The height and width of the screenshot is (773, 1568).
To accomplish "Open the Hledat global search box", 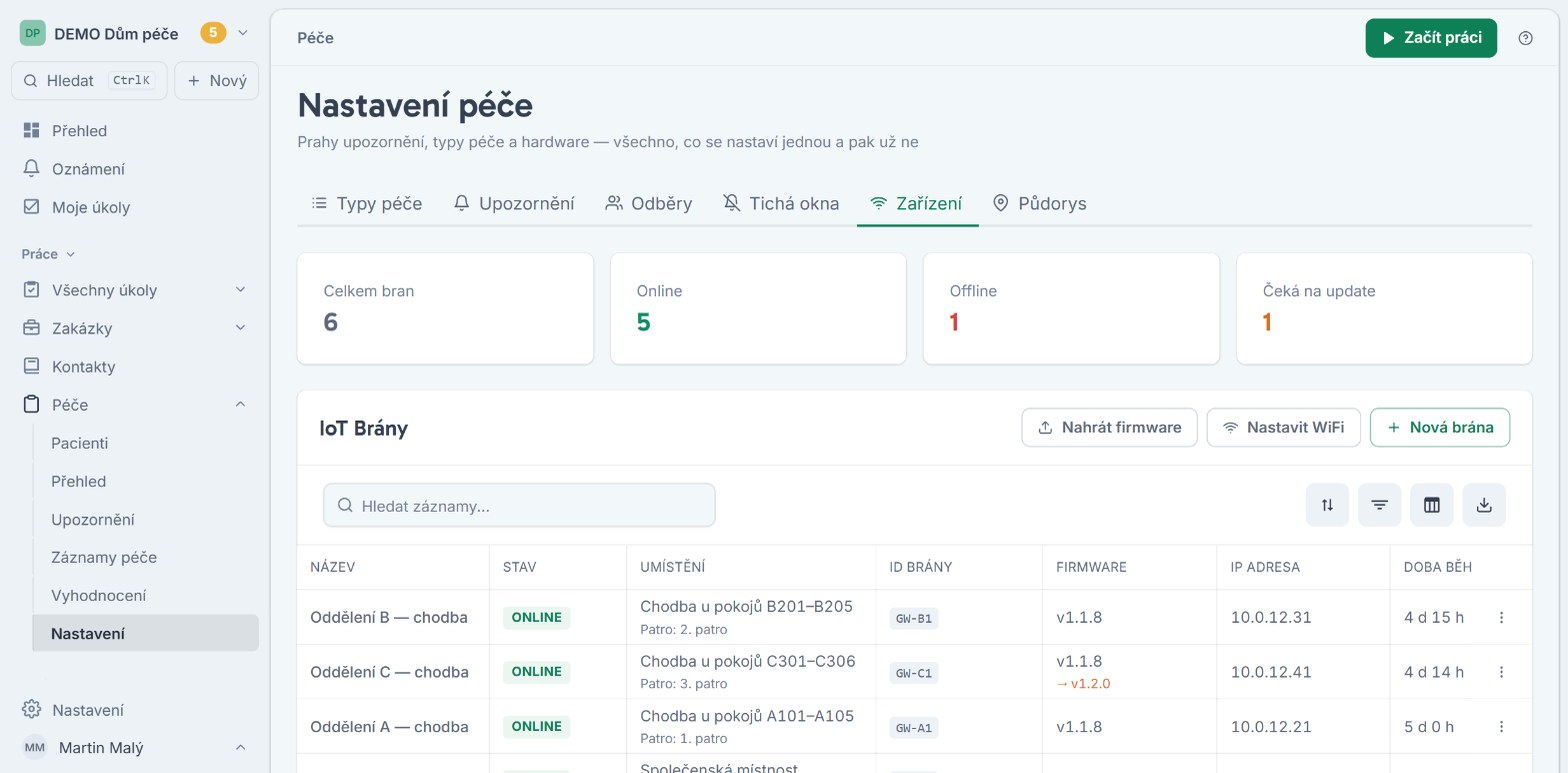I will click(89, 81).
